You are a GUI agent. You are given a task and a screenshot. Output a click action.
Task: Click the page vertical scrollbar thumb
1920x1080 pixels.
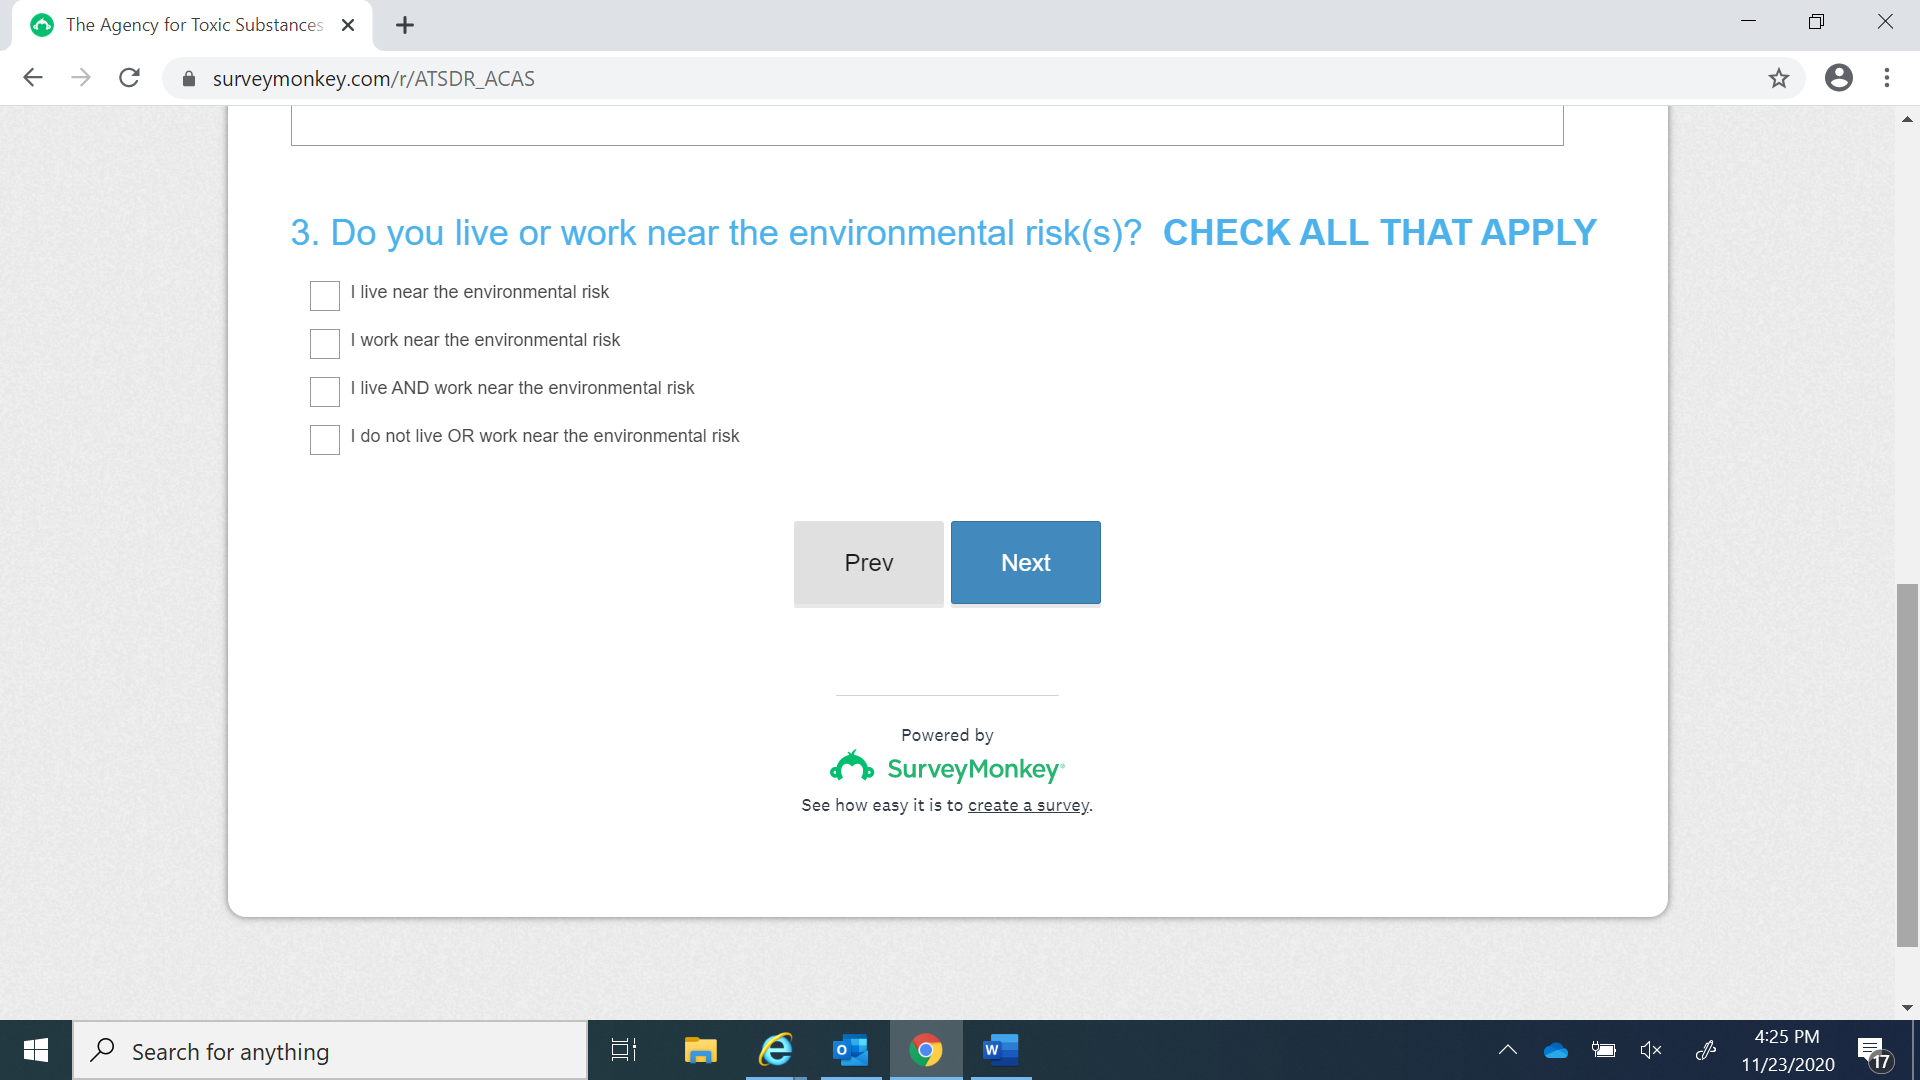click(1907, 765)
